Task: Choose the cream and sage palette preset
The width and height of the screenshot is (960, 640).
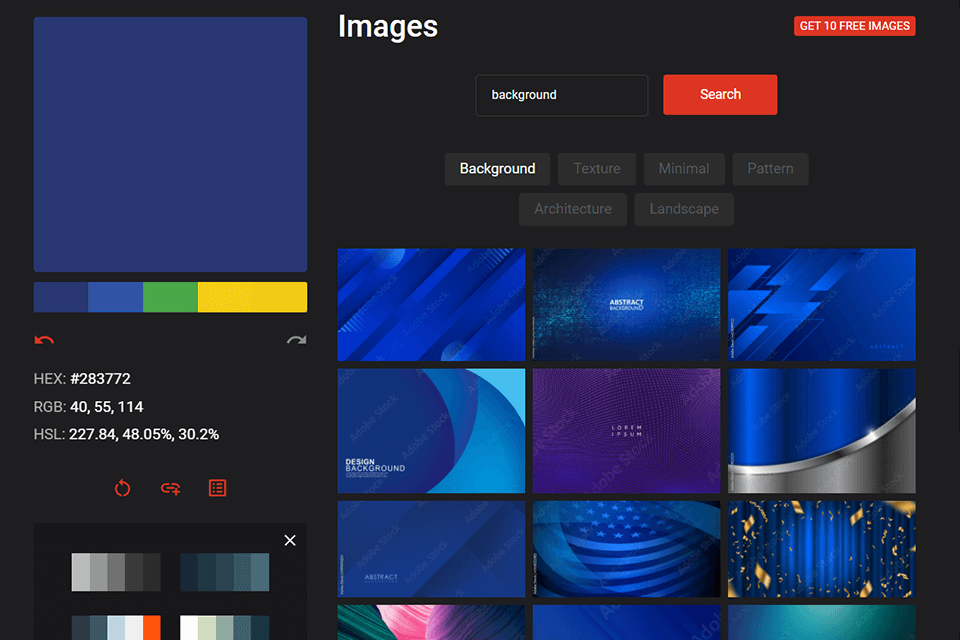Action: point(225,628)
